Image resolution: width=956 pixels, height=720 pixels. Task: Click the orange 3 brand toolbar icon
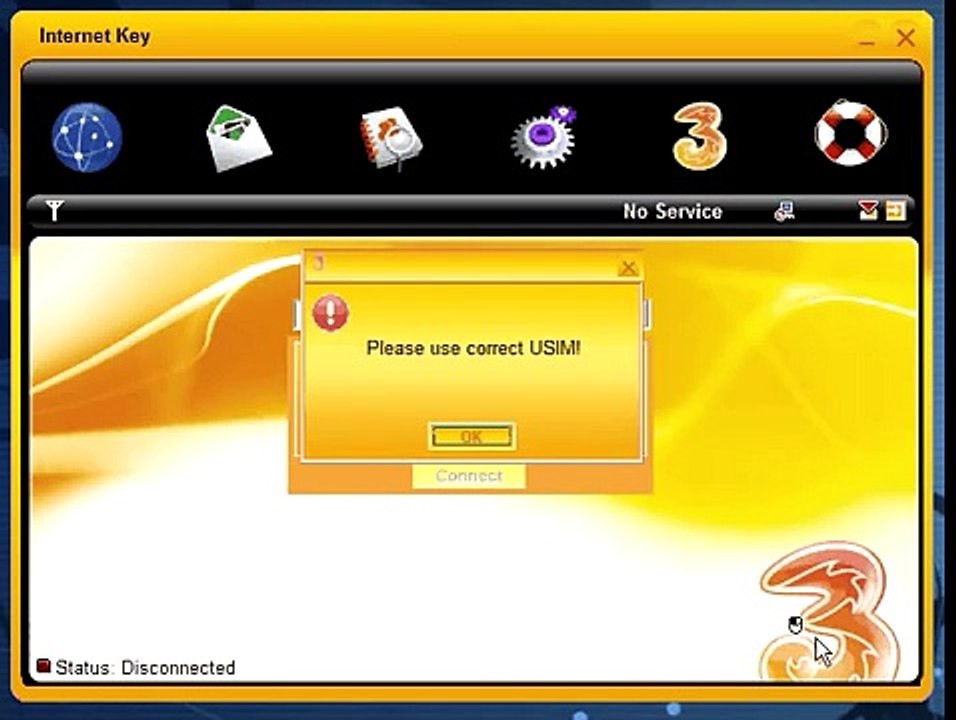coord(700,137)
